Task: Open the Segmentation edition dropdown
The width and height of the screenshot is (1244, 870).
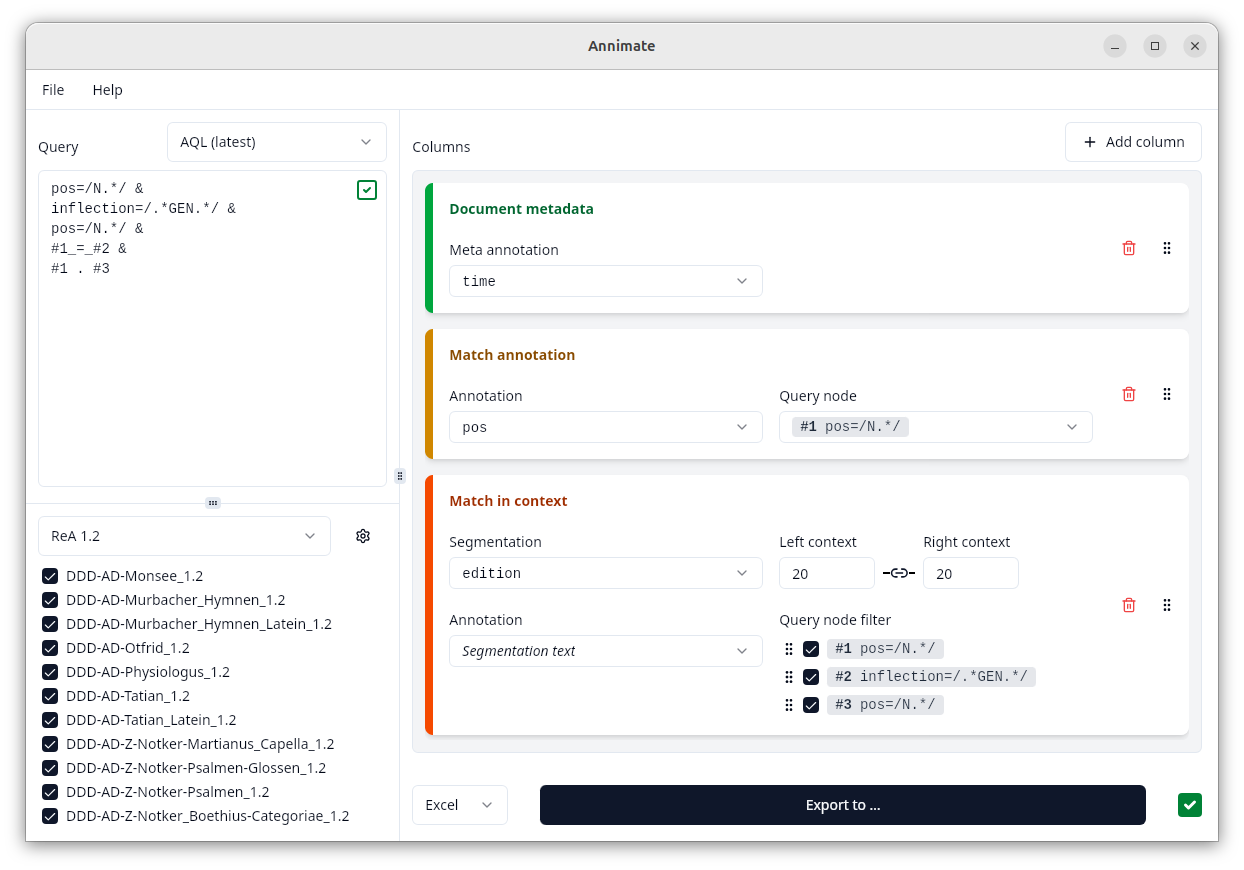Action: (x=606, y=573)
